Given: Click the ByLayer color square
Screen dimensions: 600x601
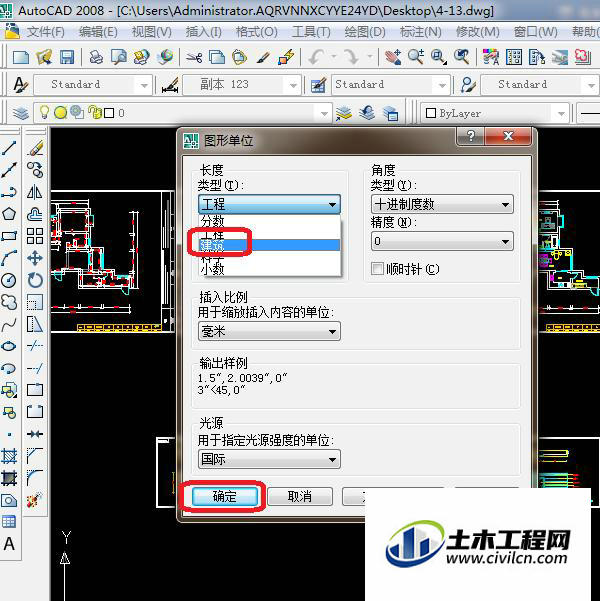Looking at the screenshot, I should coord(431,113).
